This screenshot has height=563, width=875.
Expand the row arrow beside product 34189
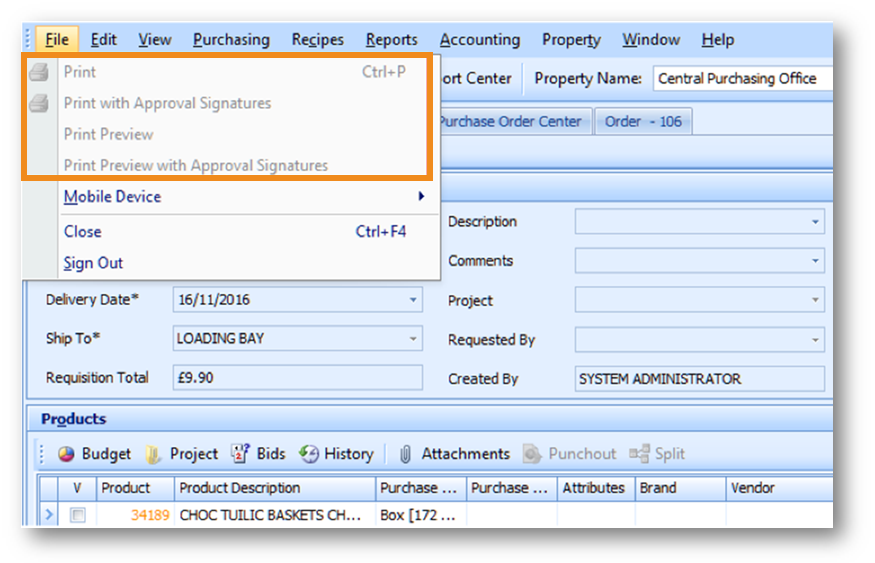tap(50, 516)
